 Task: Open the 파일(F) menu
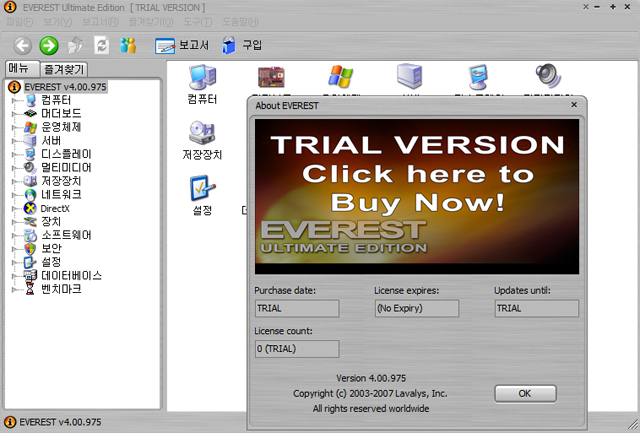[x=20, y=22]
